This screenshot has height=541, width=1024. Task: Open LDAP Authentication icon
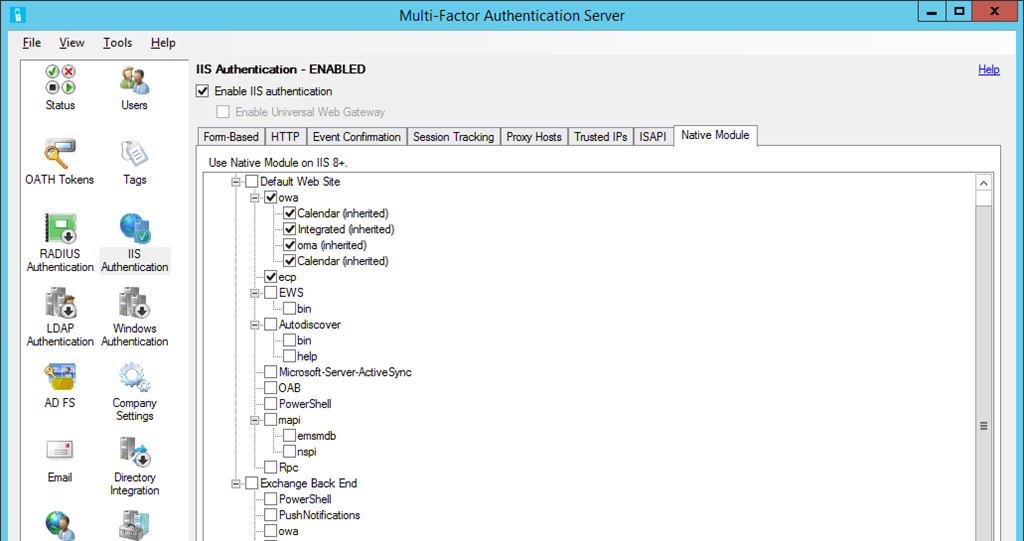pyautogui.click(x=60, y=317)
